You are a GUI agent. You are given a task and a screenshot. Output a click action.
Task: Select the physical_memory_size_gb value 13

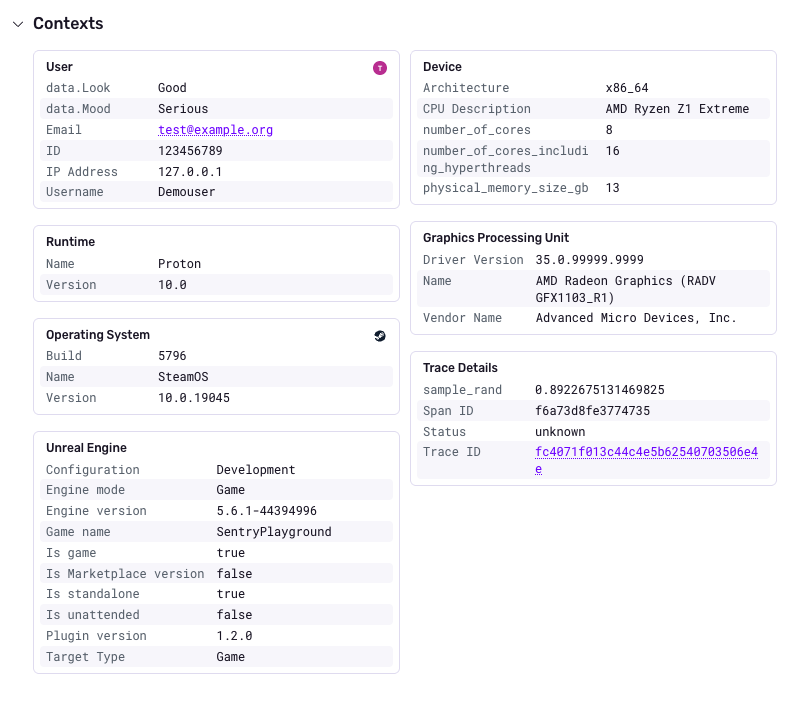[x=612, y=188]
